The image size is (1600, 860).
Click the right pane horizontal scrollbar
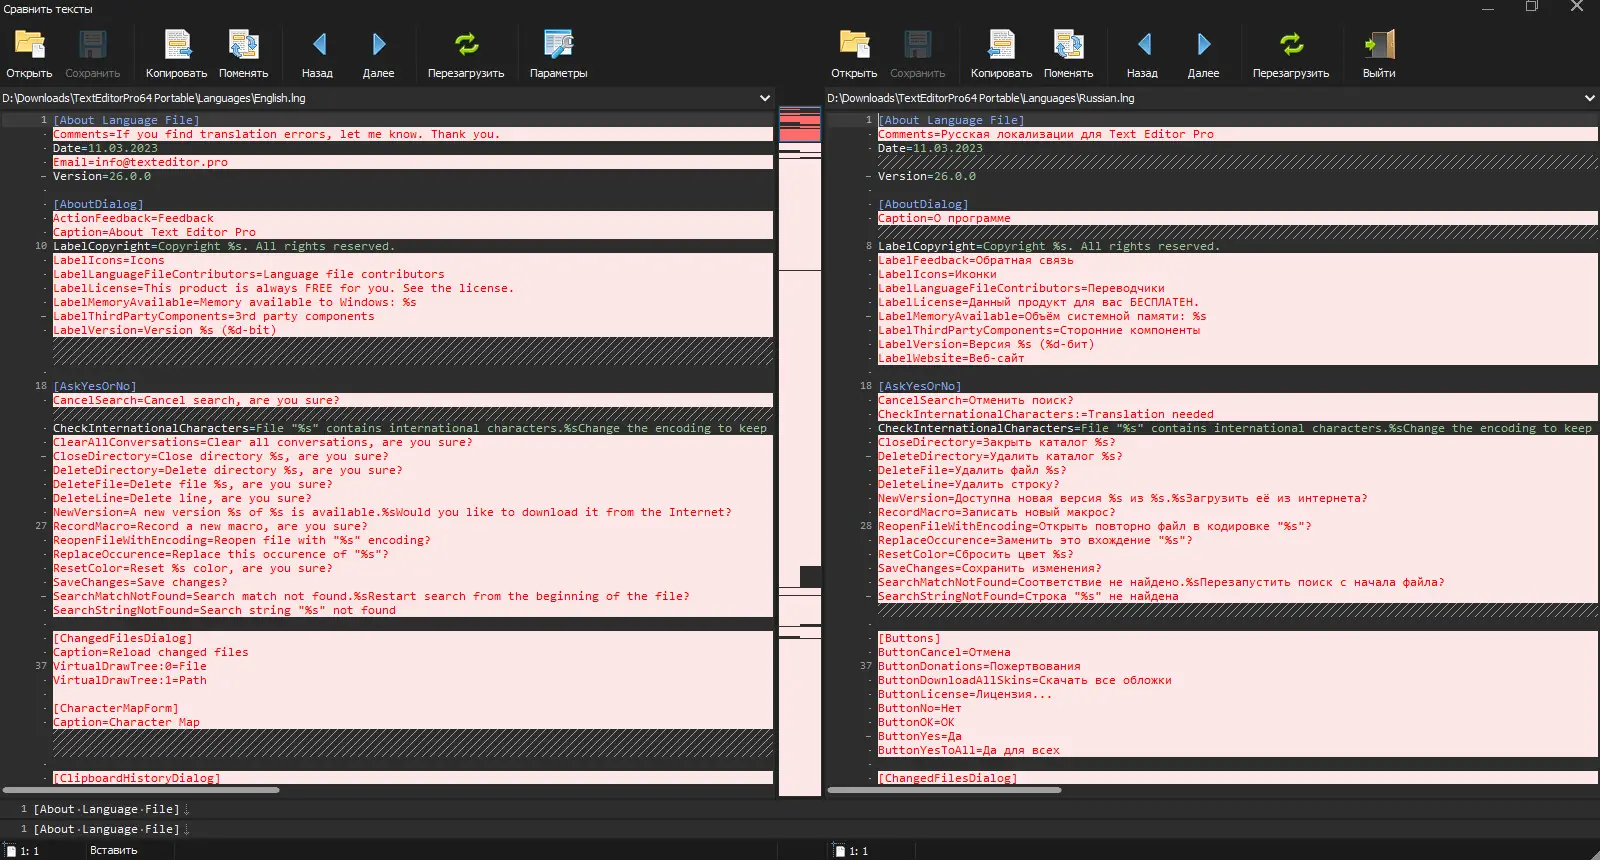(944, 790)
